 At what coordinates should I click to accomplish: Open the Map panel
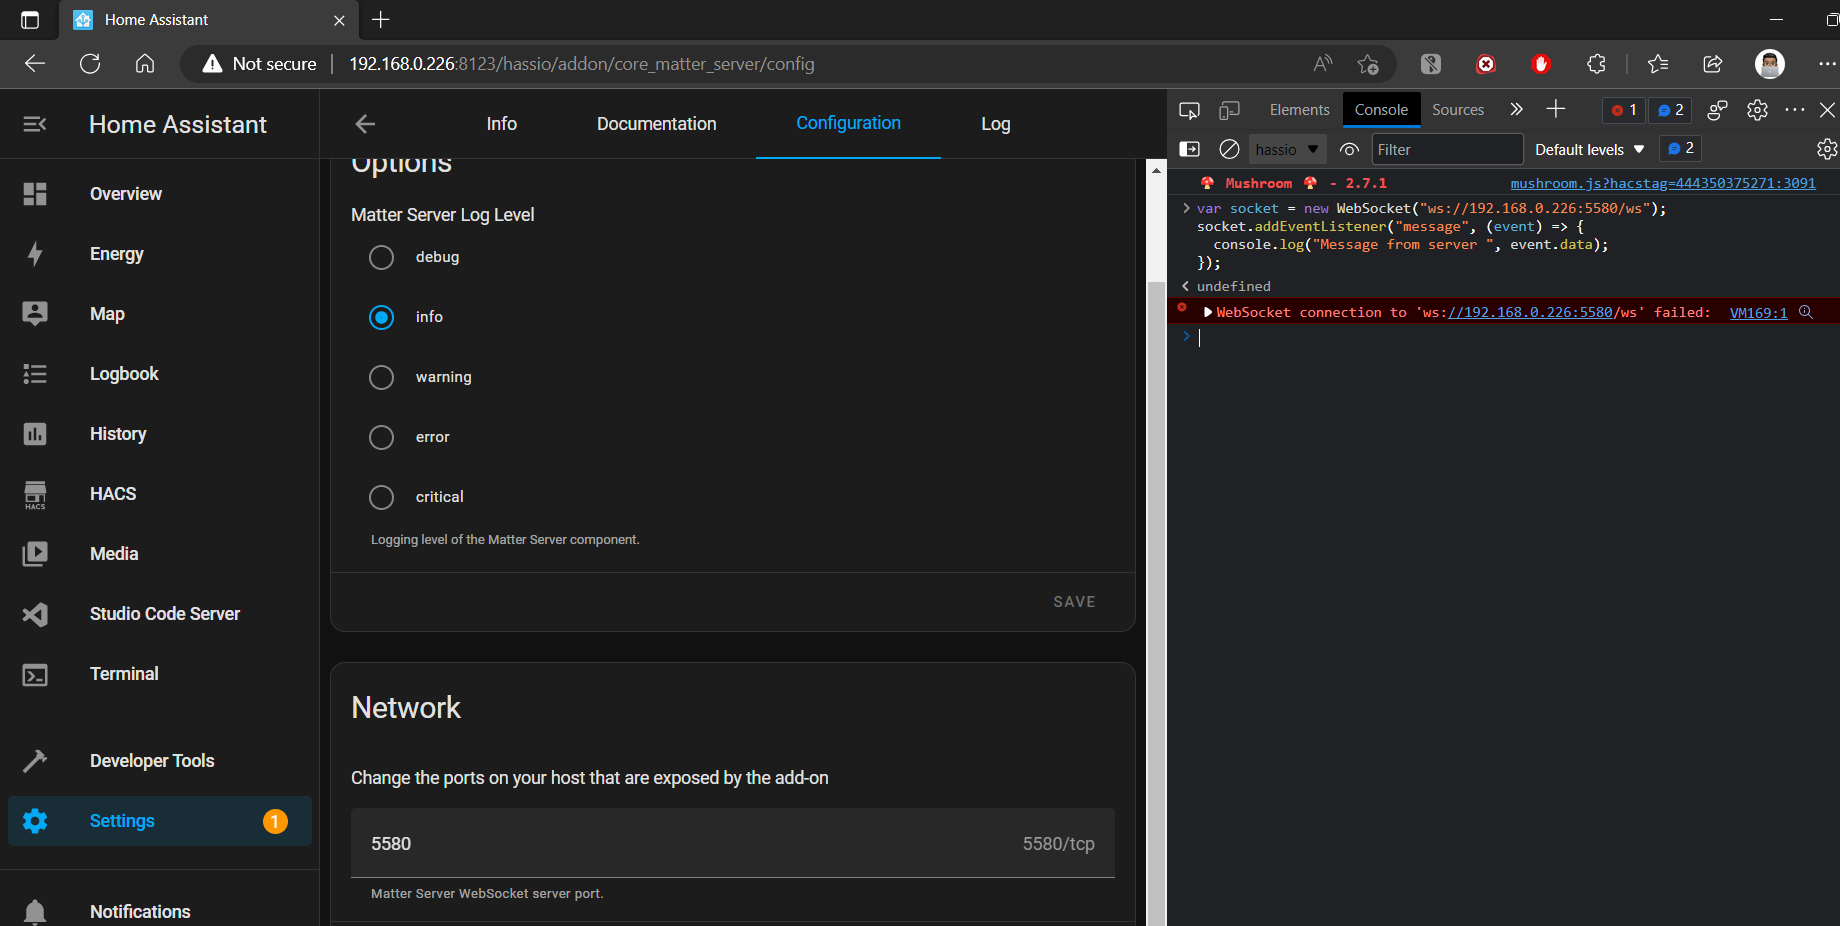[x=160, y=314]
